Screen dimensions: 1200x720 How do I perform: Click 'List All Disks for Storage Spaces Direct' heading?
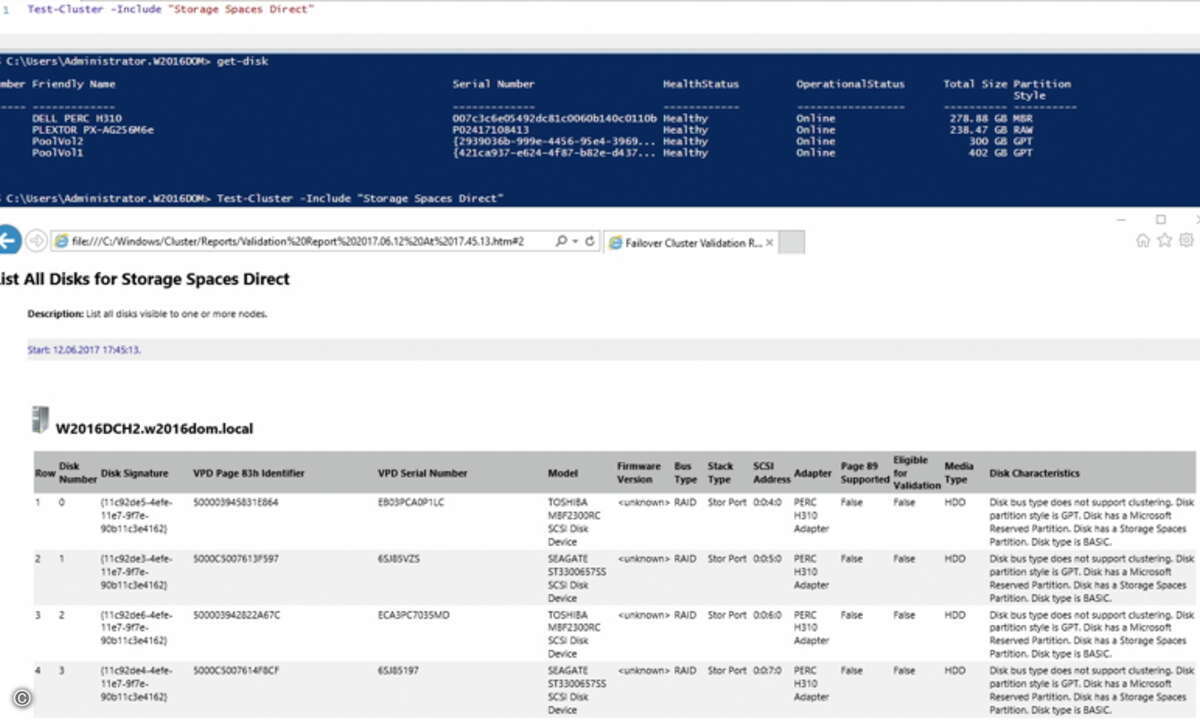pos(145,279)
